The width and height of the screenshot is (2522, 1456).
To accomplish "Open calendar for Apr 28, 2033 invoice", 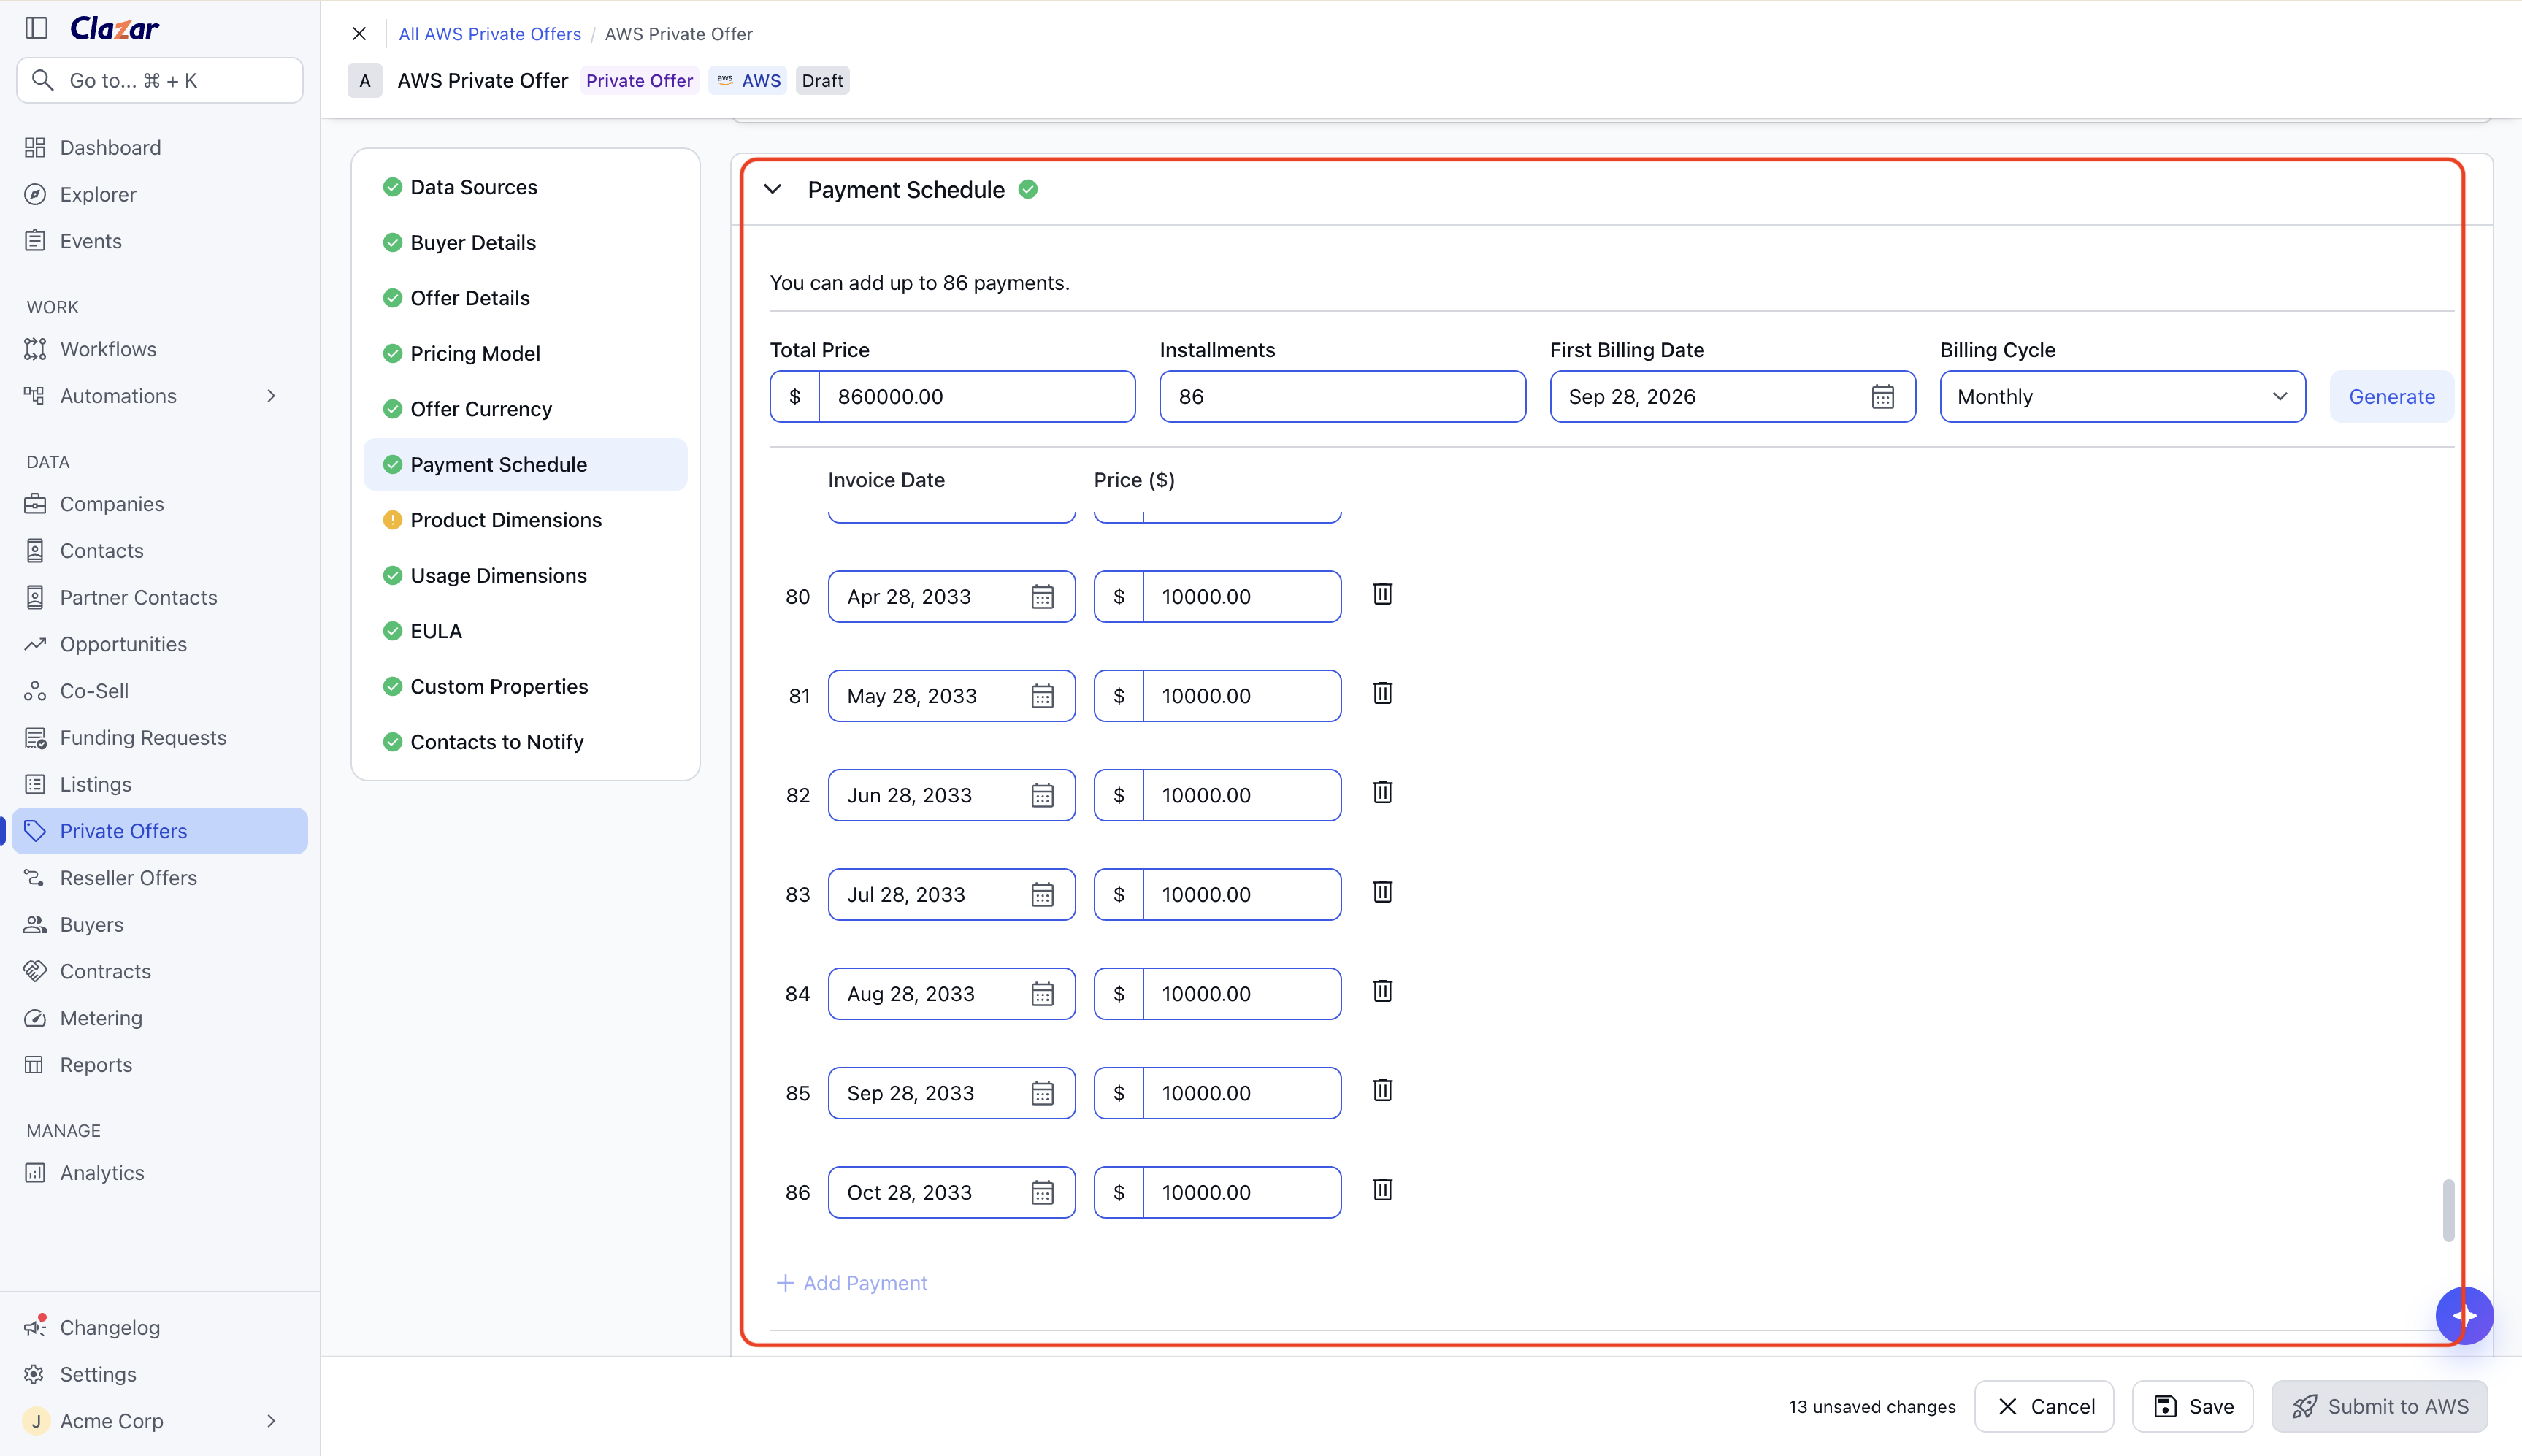I will coord(1042,597).
